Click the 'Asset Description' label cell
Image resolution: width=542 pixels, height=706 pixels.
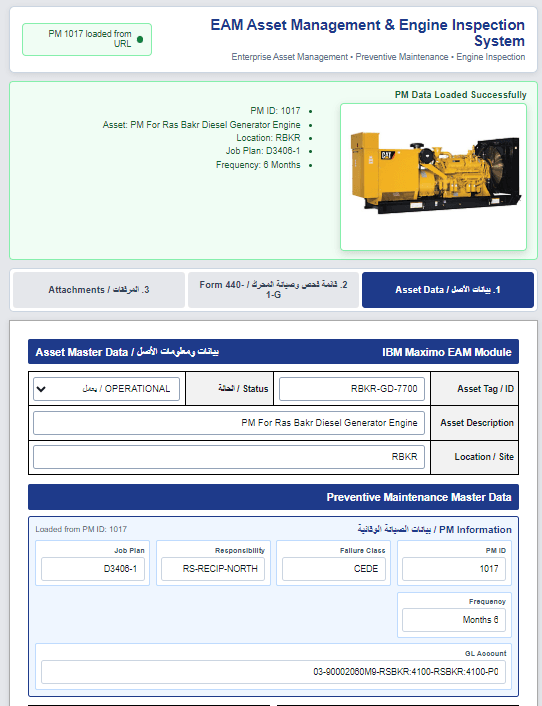[x=474, y=423]
